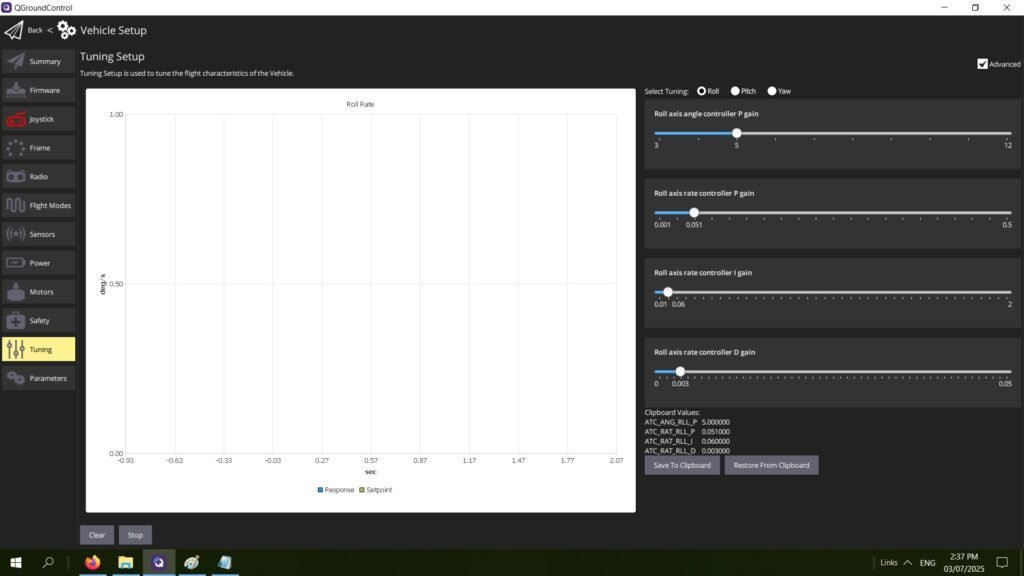
Task: Click the Tuning sliders icon in sidebar
Action: point(16,349)
